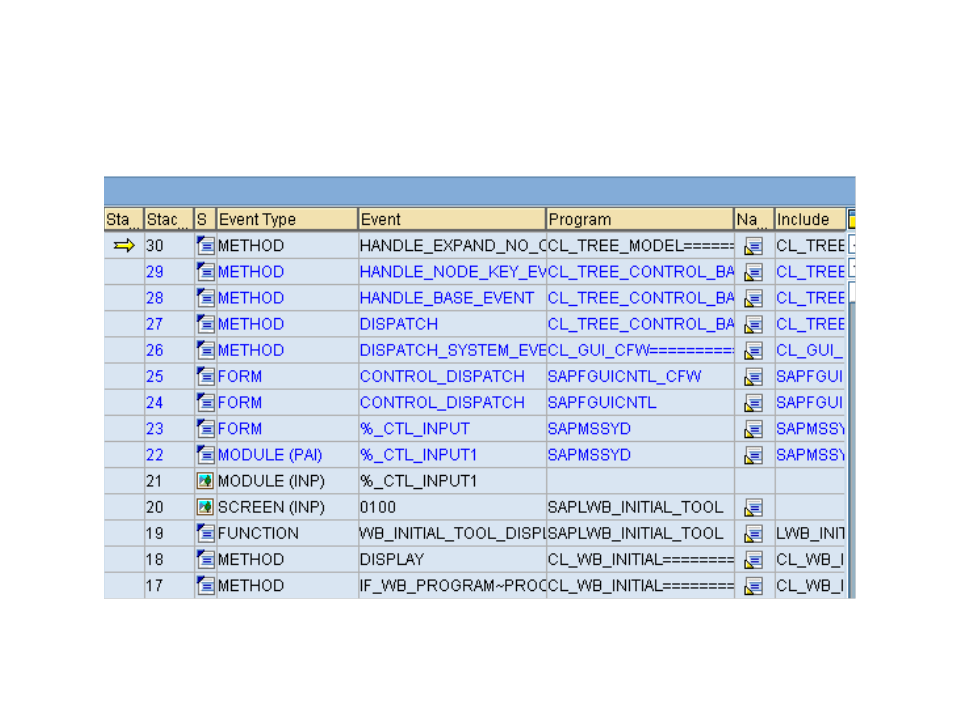The height and width of the screenshot is (720, 960).
Task: Click navigation icon in stack row 29
Action: coord(754,272)
